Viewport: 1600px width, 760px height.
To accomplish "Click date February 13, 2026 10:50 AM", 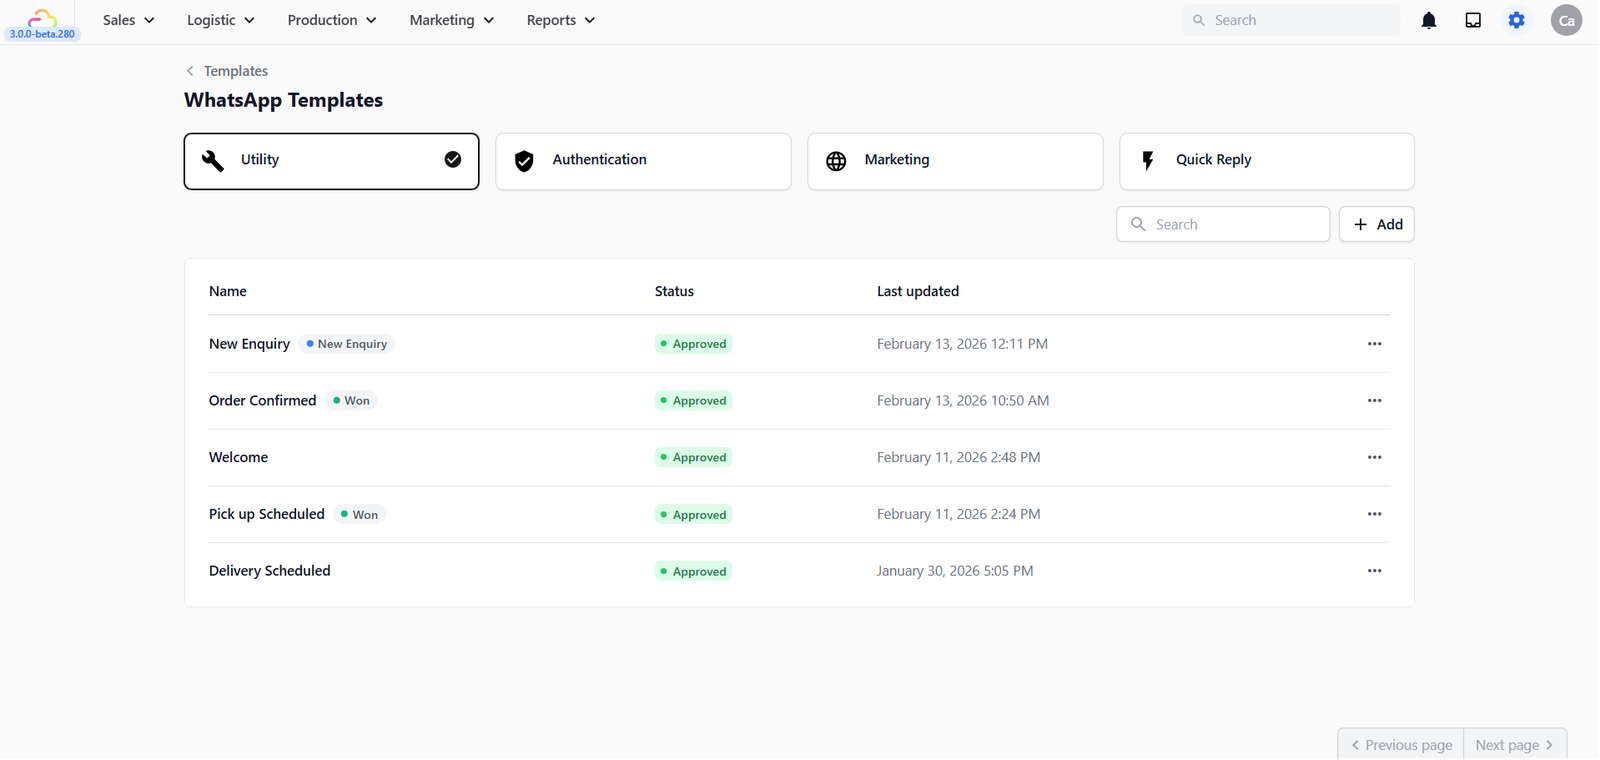I will click(x=963, y=401).
